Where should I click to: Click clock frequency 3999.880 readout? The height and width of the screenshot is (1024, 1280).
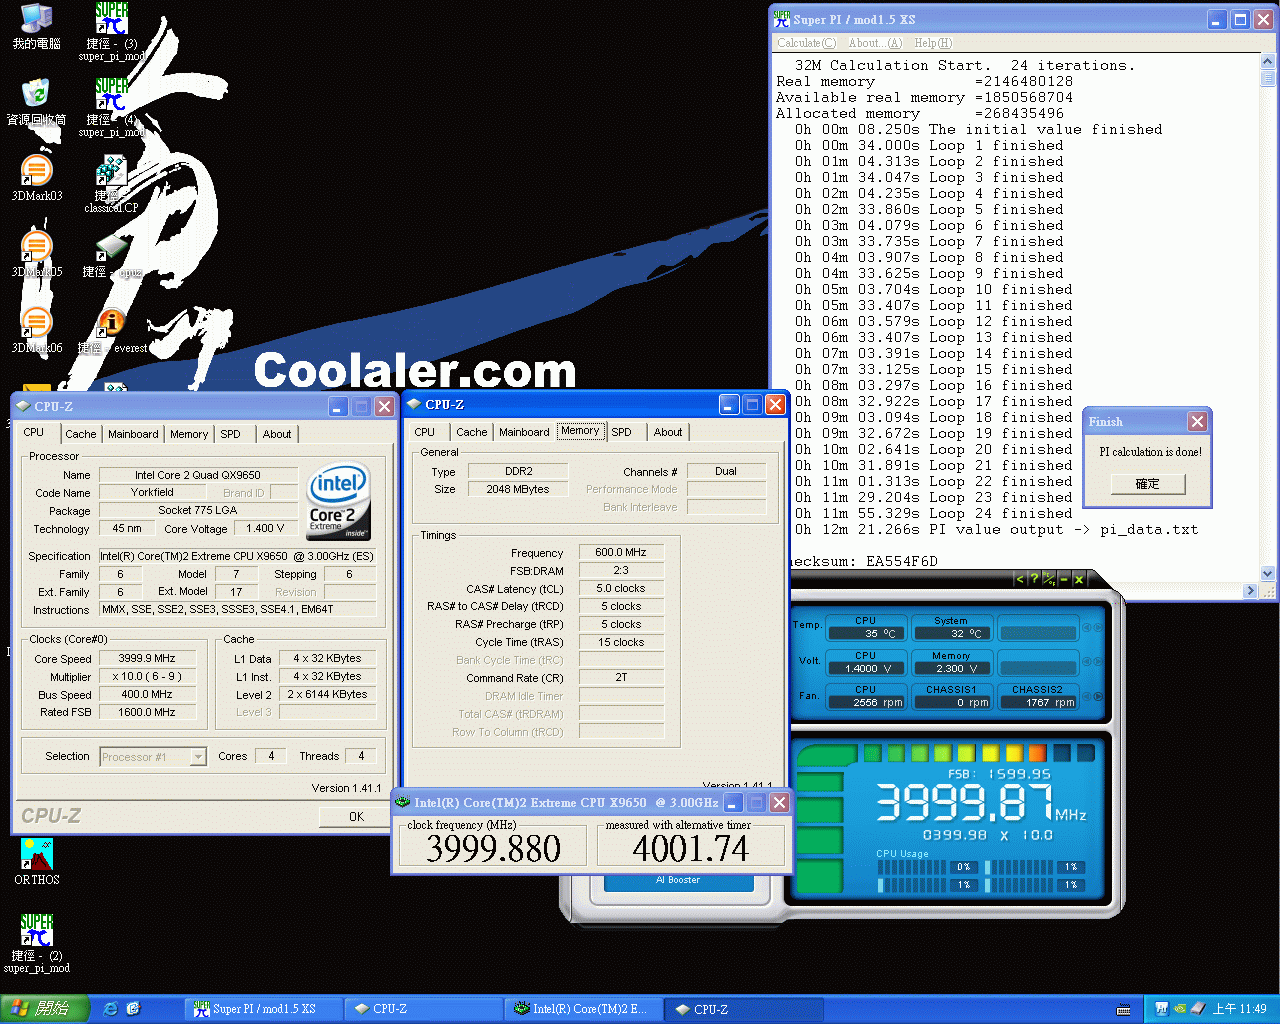pyautogui.click(x=493, y=849)
